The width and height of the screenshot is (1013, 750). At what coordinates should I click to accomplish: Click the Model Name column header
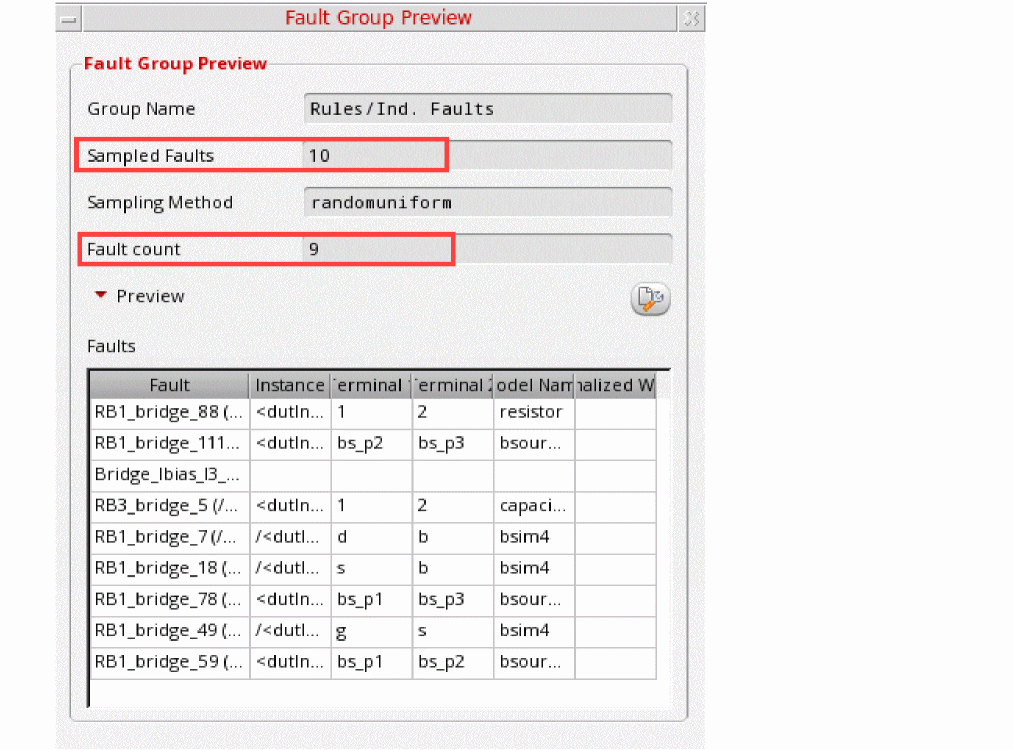tap(534, 385)
